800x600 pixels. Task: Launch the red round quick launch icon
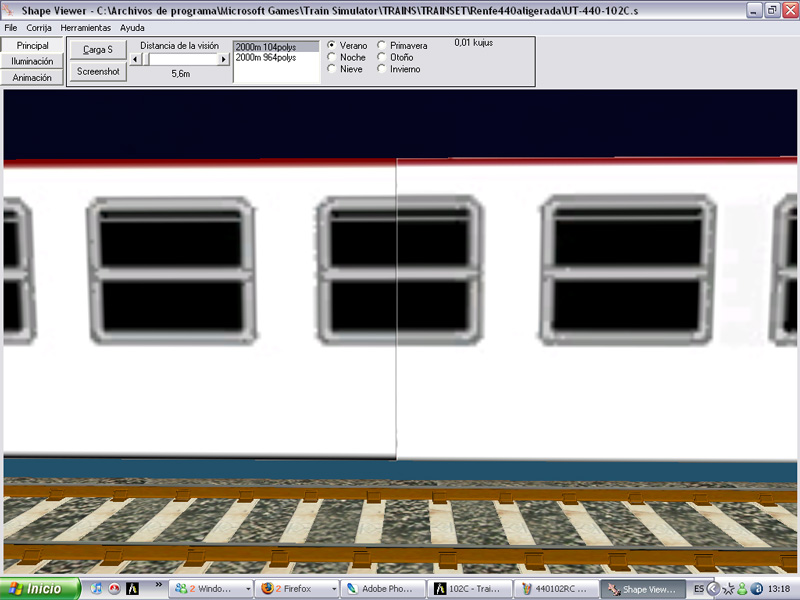[x=114, y=589]
